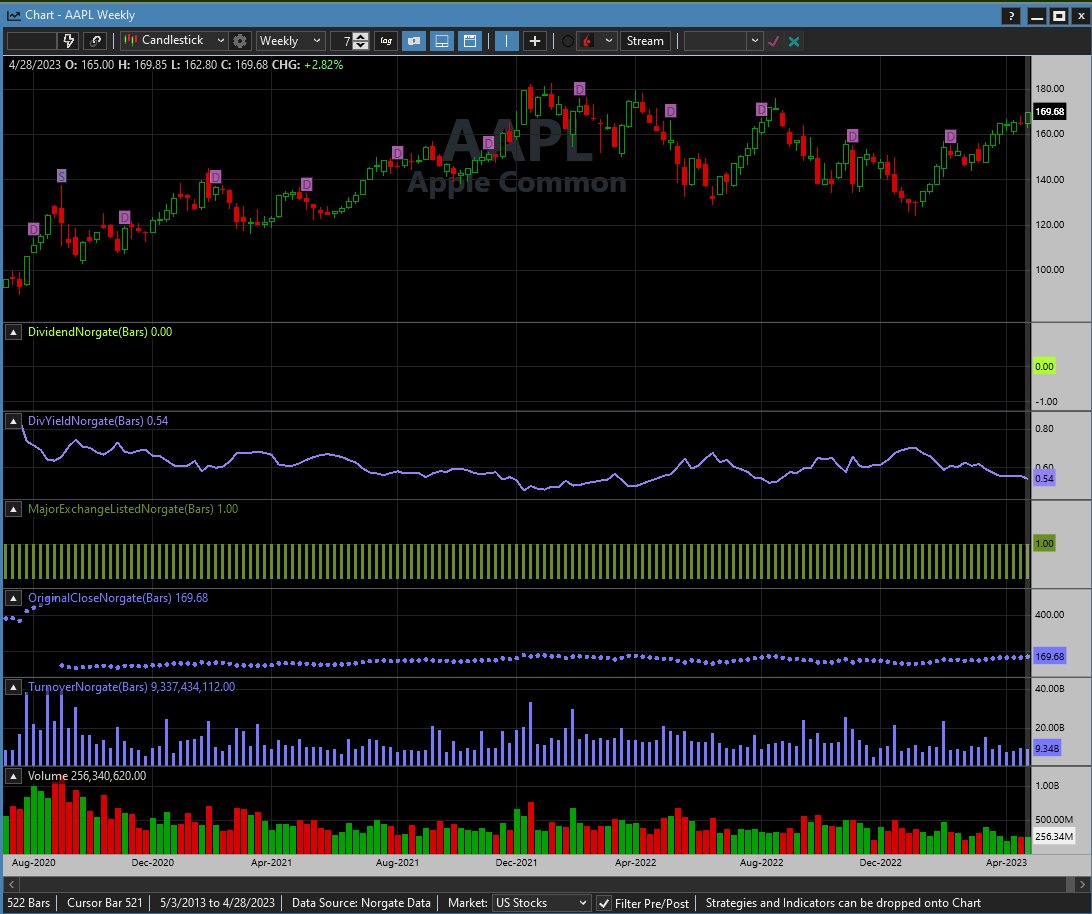This screenshot has width=1092, height=914.
Task: Click the S split event marker
Action: tap(61, 176)
